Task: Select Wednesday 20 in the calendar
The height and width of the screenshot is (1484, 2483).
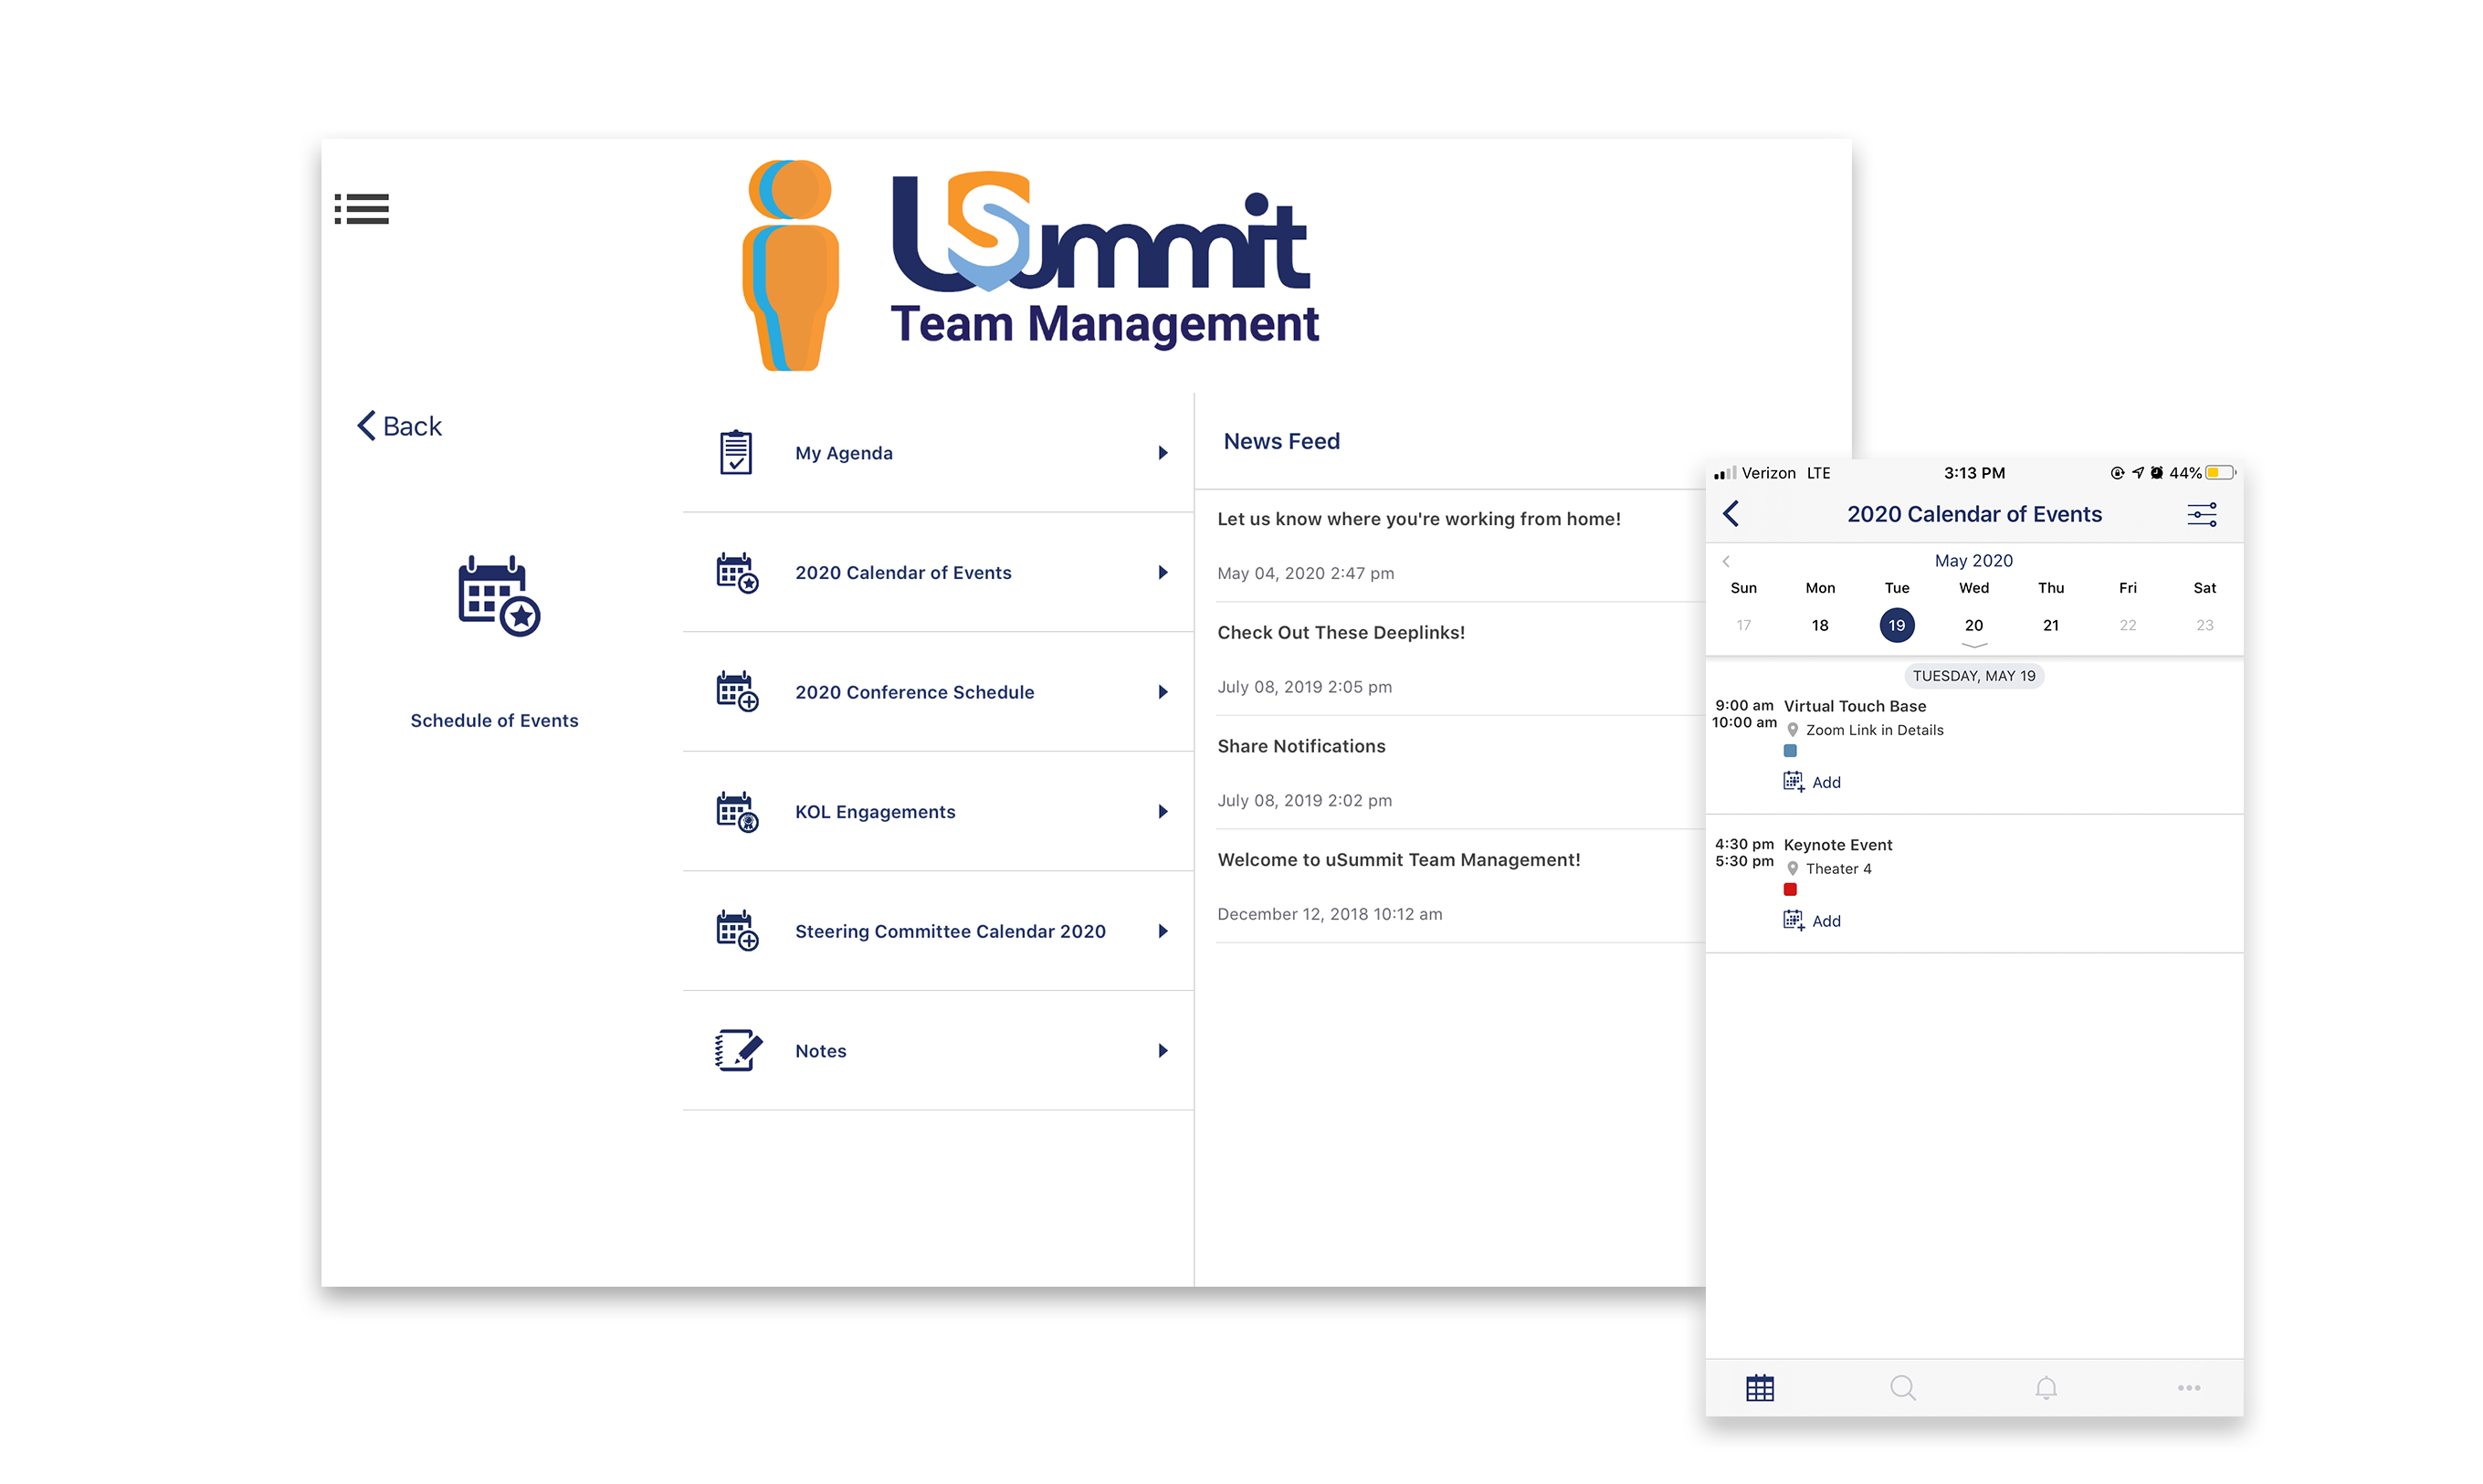Action: click(x=1973, y=625)
